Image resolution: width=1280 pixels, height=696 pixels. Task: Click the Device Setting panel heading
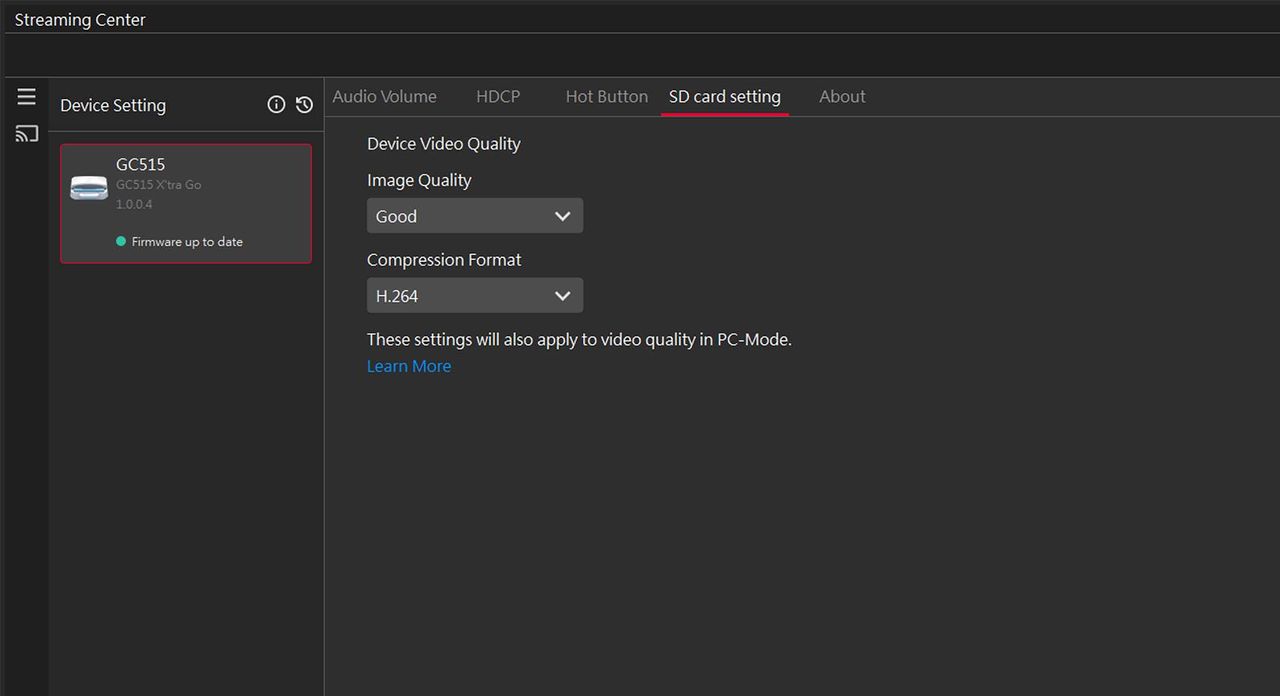click(x=113, y=105)
